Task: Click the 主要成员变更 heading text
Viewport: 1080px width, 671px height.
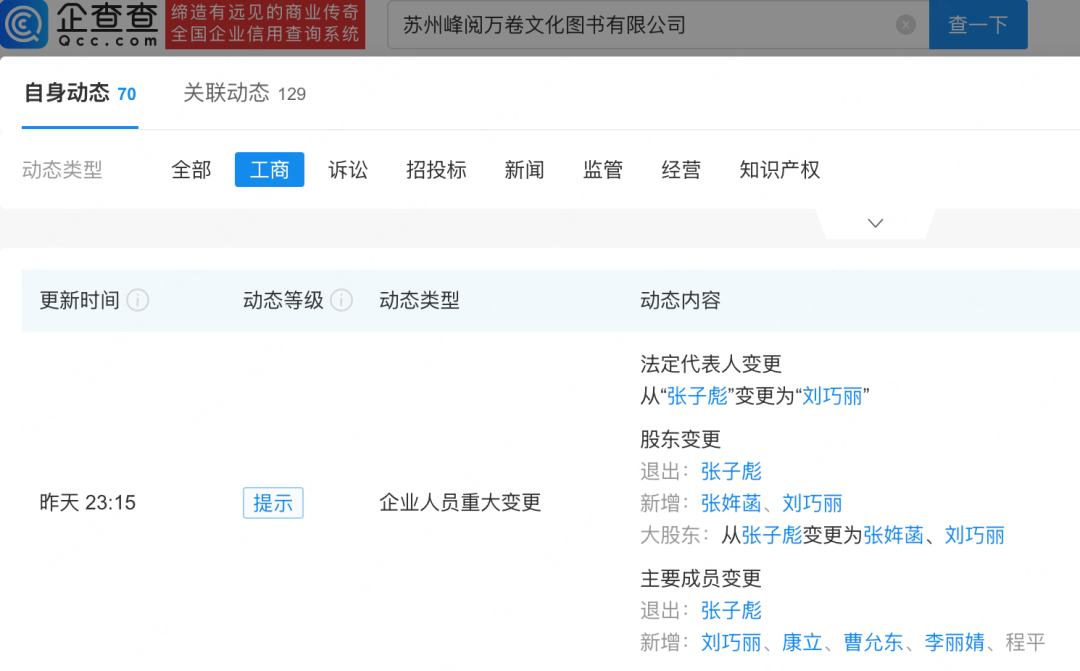Action: (700, 578)
